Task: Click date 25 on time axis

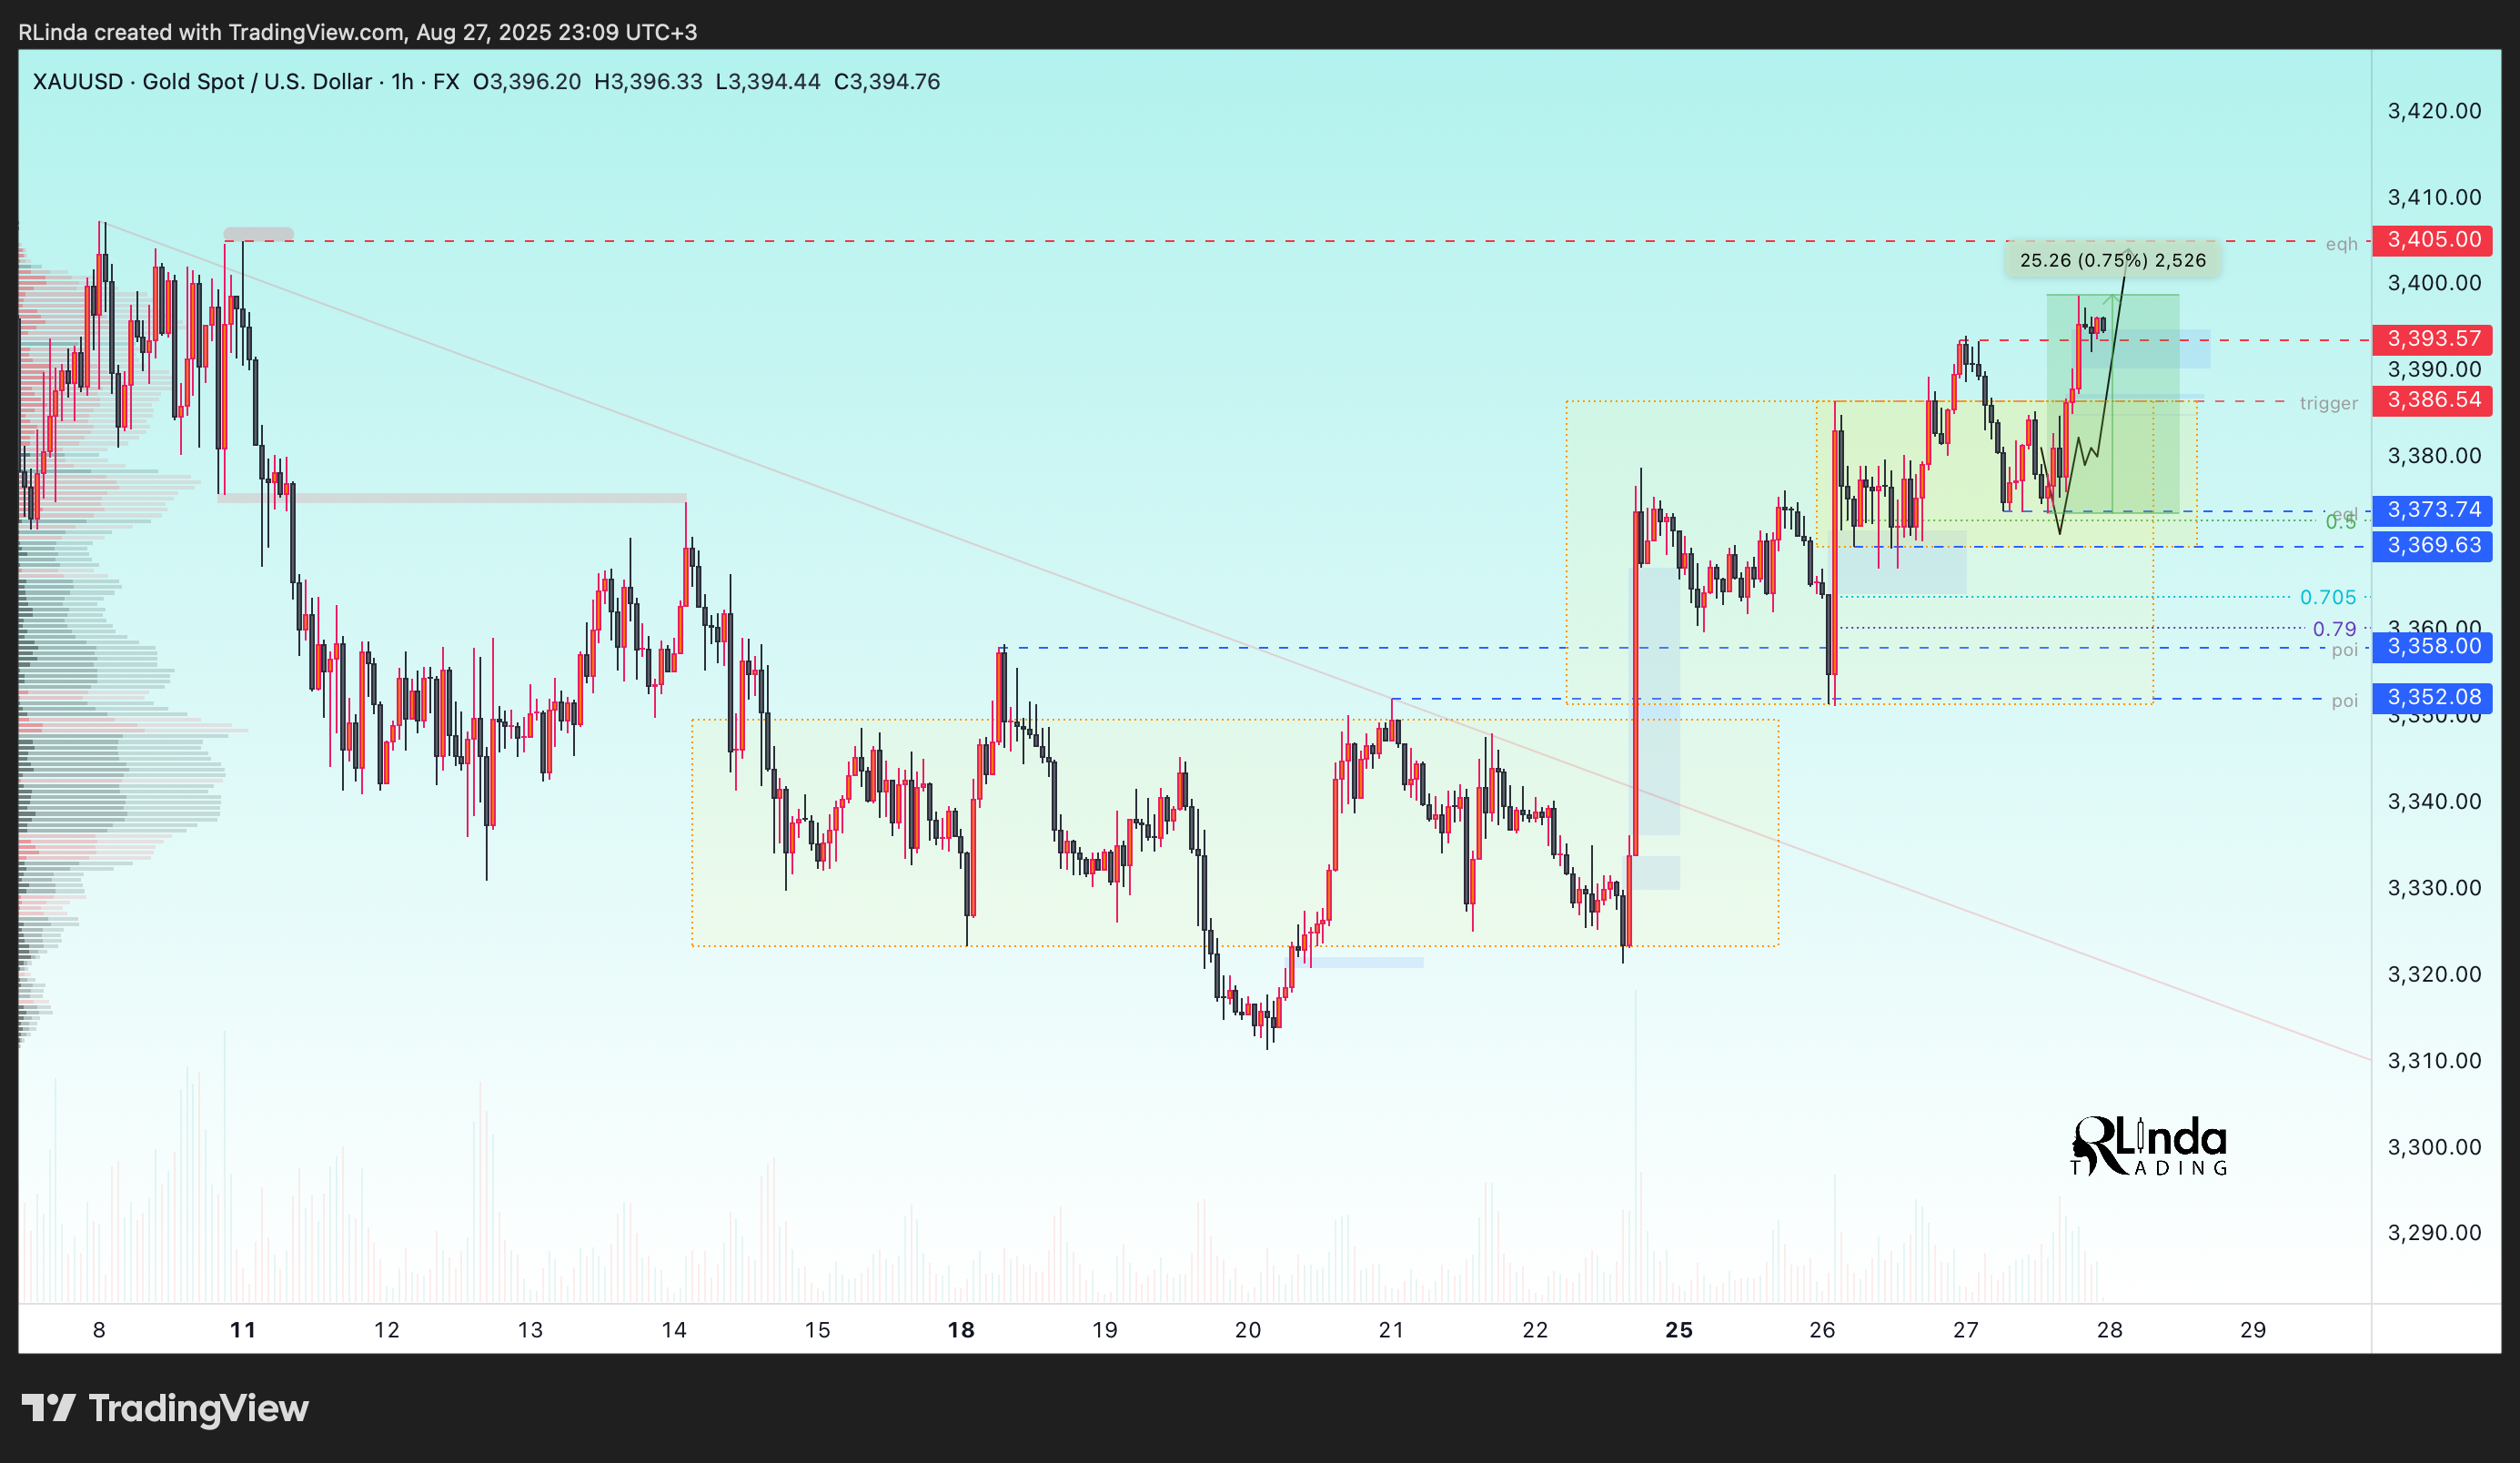Action: [x=1679, y=1330]
